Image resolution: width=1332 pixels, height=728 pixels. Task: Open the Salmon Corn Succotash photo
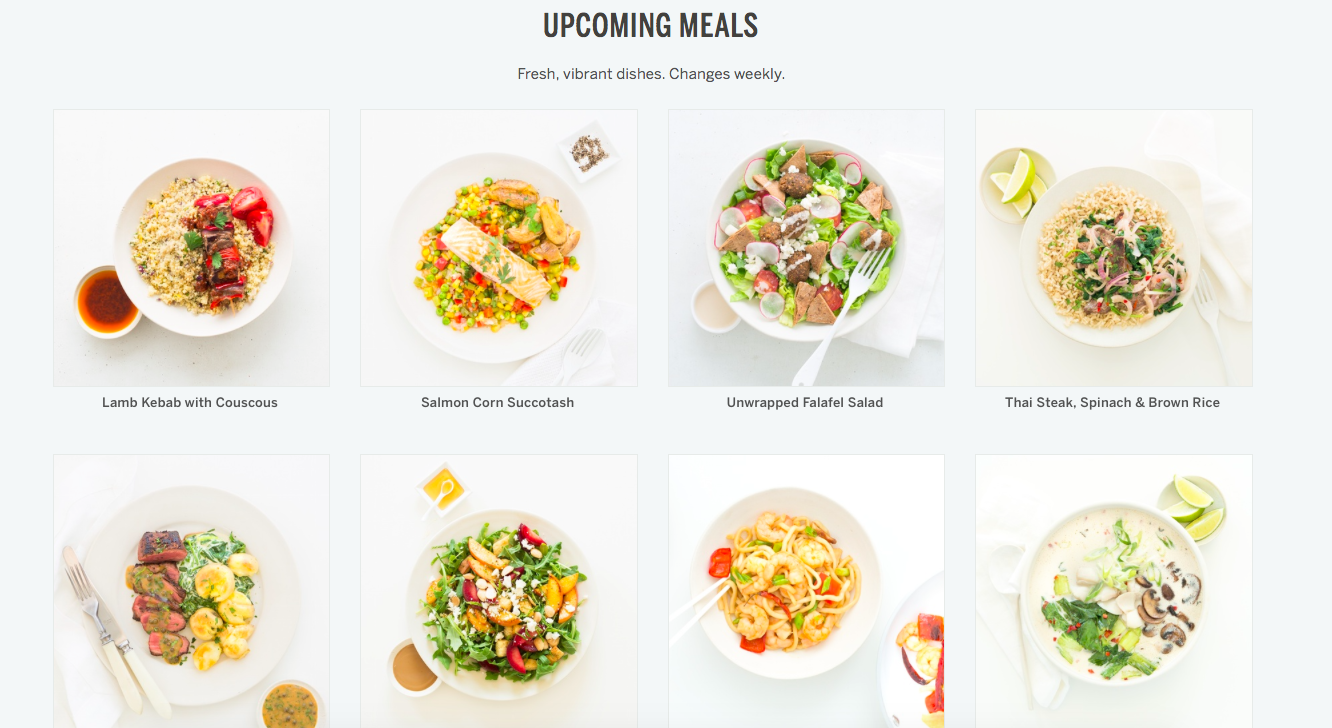coord(499,248)
